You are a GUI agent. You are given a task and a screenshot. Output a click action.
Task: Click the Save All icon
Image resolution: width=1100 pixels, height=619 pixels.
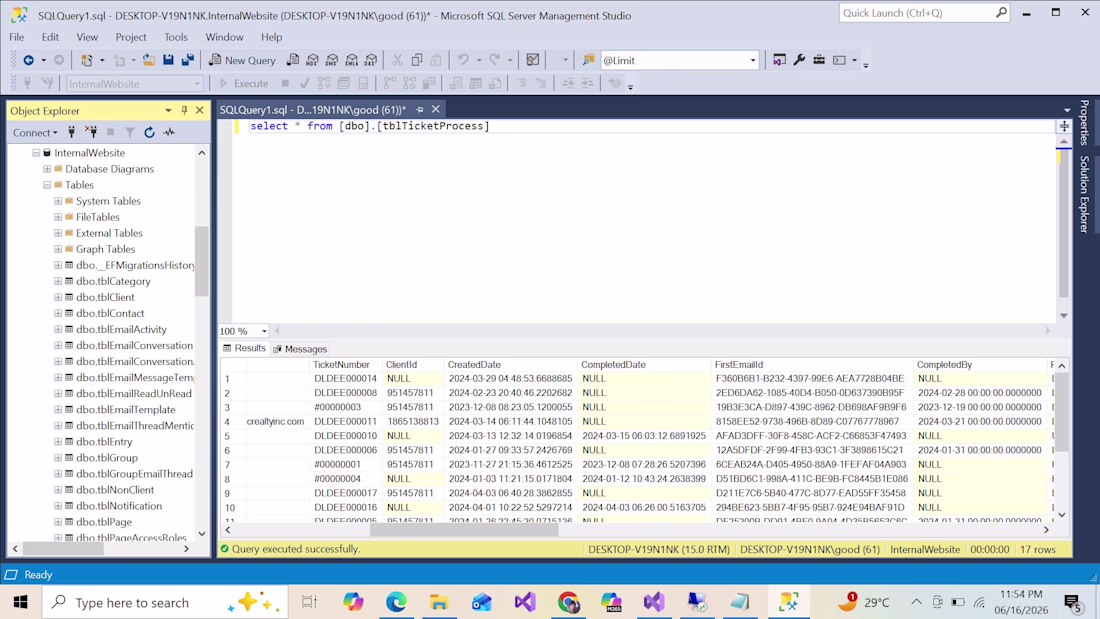[x=188, y=60]
